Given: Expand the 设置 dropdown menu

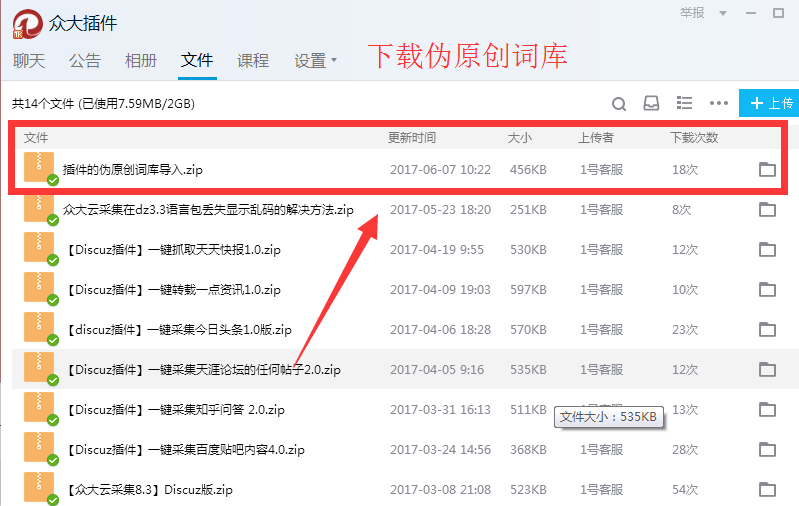Looking at the screenshot, I should tap(315, 61).
